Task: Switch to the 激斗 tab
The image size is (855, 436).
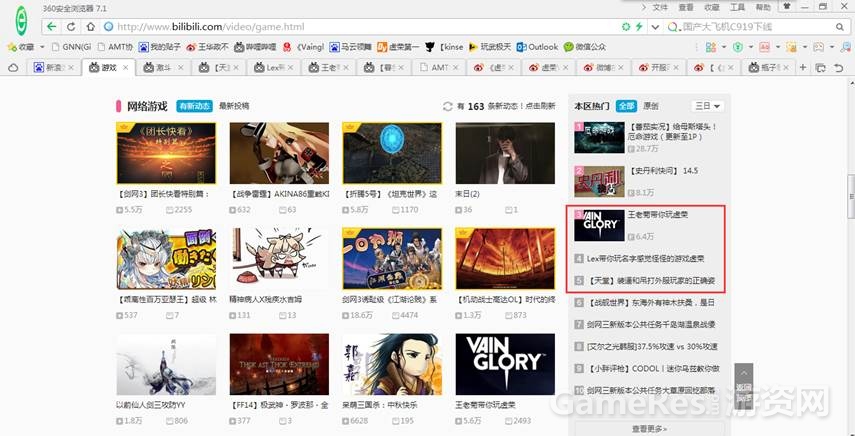Action: tap(163, 68)
